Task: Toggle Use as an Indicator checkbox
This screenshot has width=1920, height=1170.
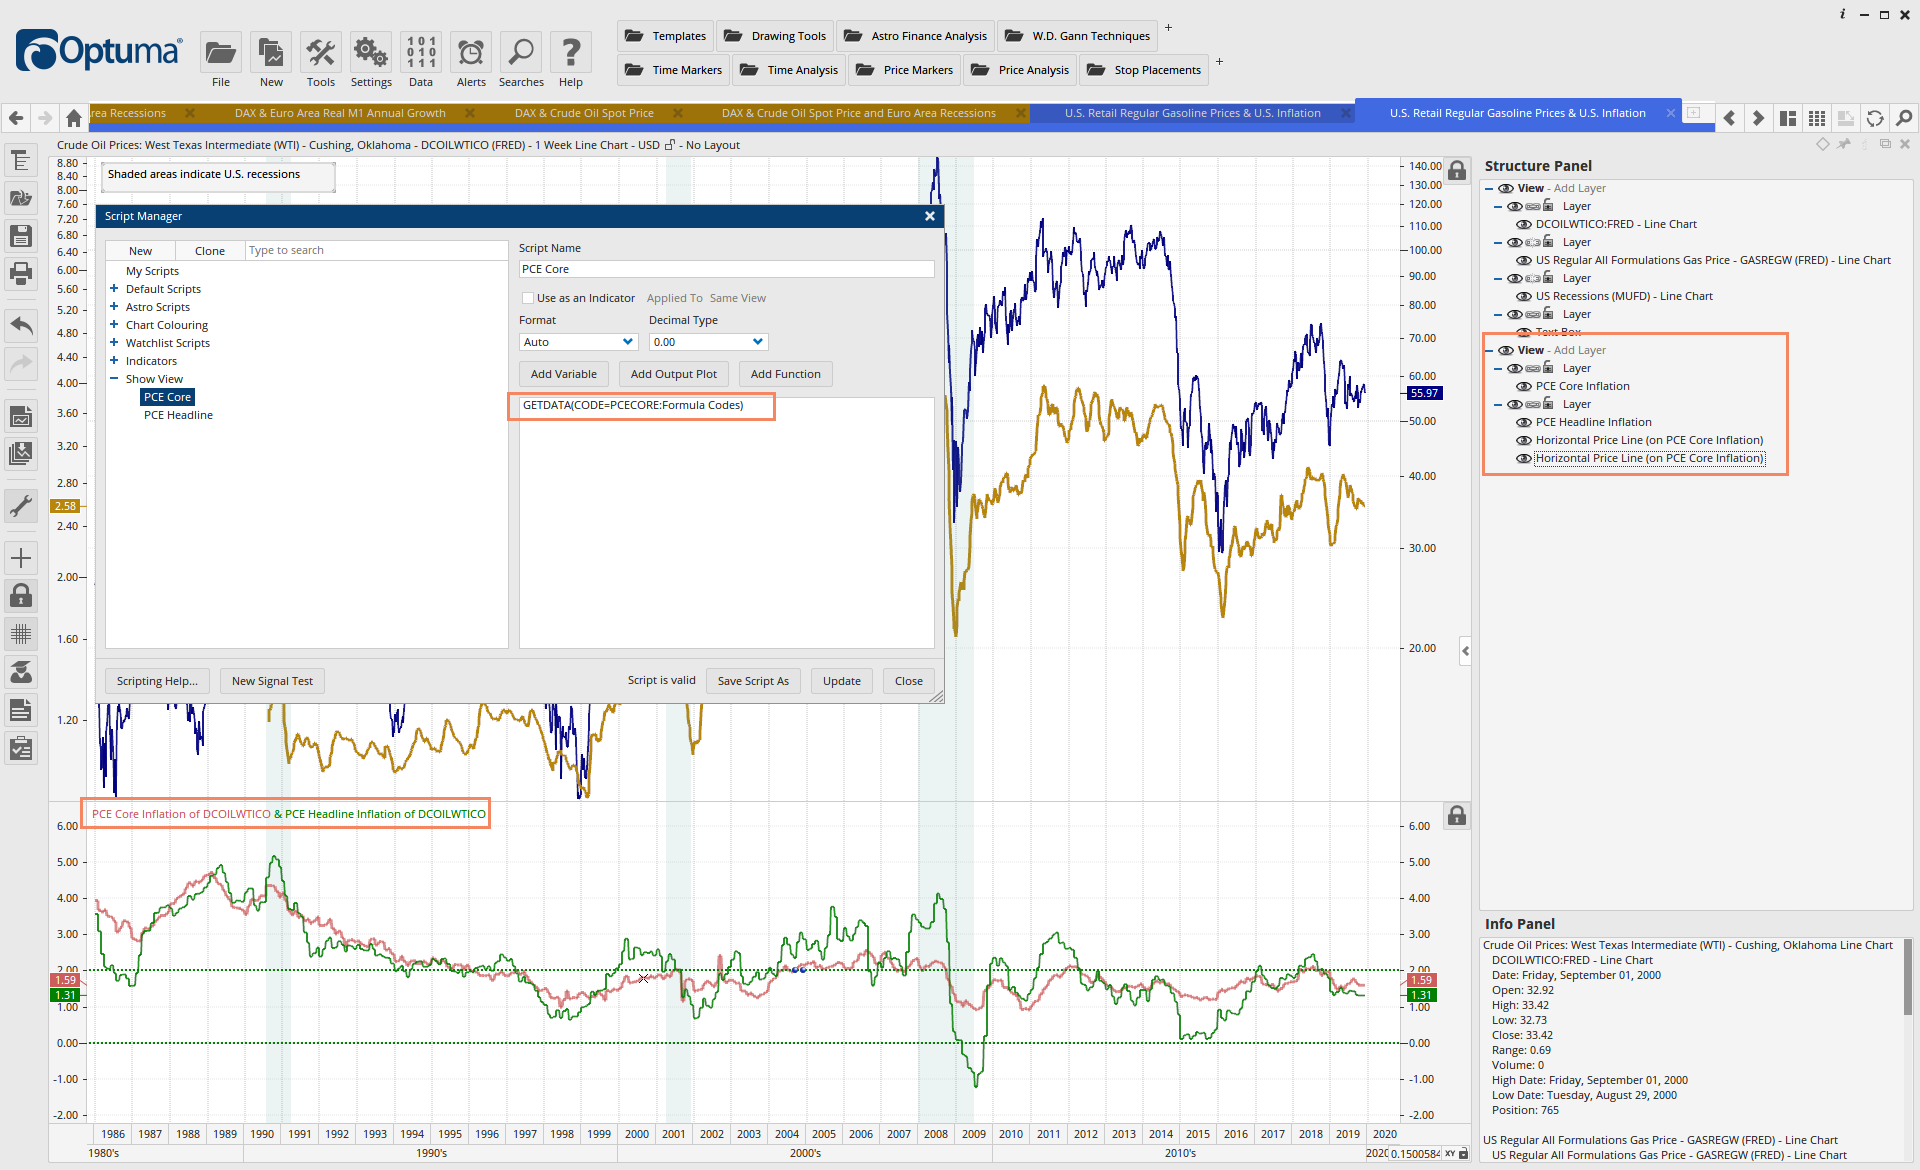Action: coord(528,298)
